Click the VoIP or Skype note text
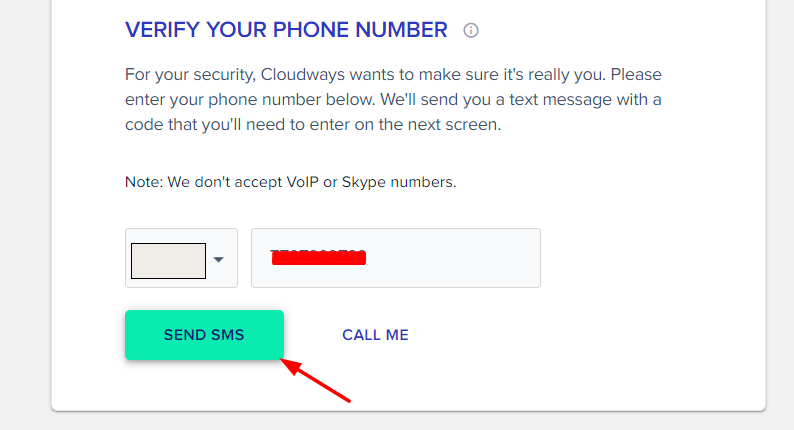Viewport: 794px width, 430px height. pos(290,182)
